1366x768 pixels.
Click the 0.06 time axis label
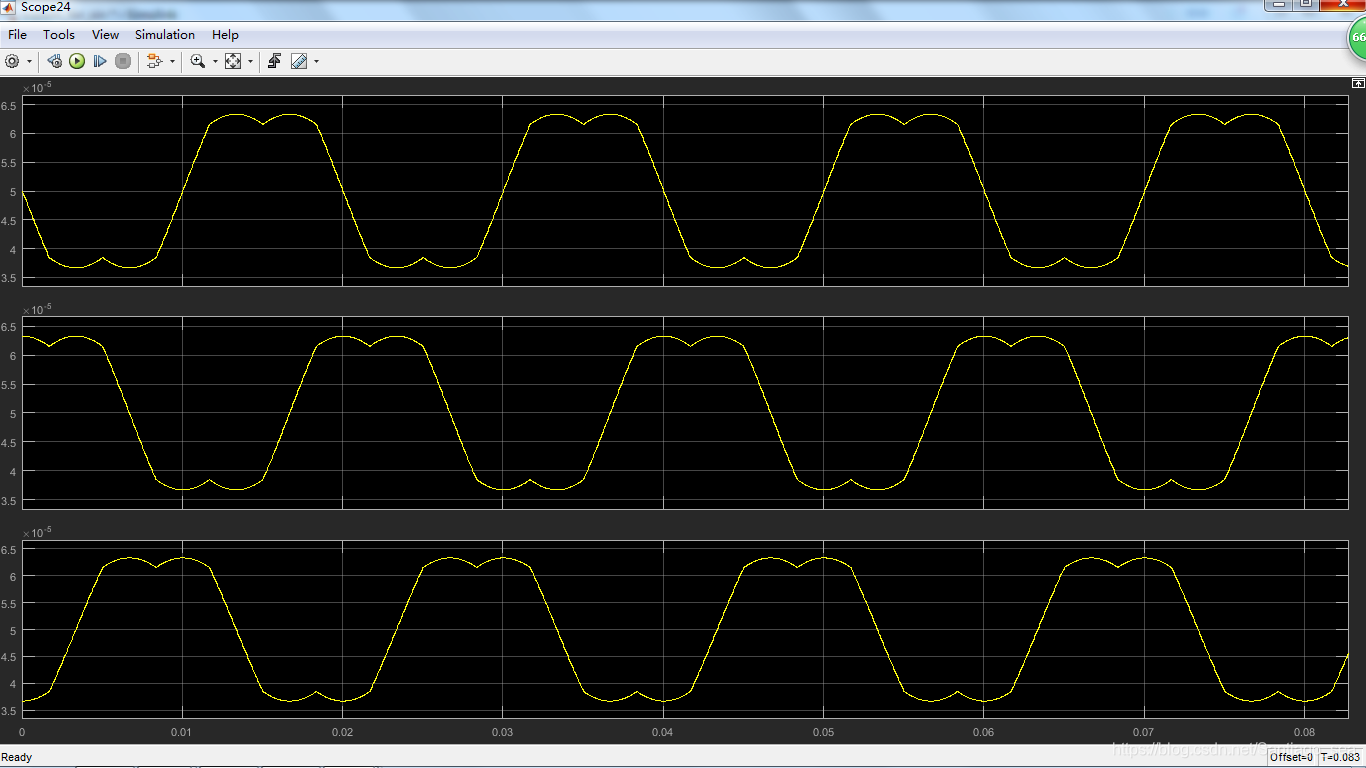983,733
